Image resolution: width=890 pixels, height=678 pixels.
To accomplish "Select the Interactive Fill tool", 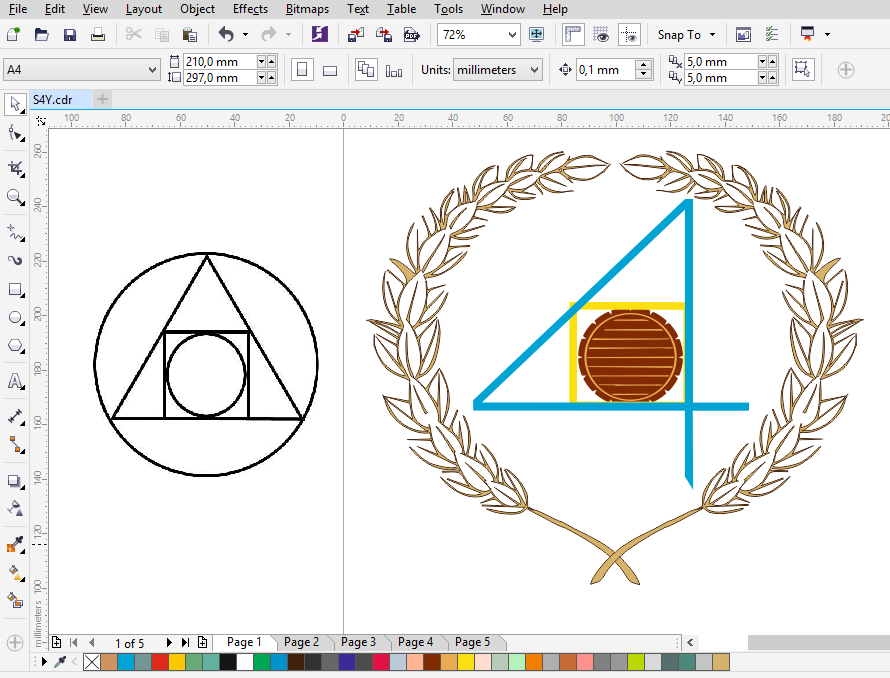I will pos(15,573).
